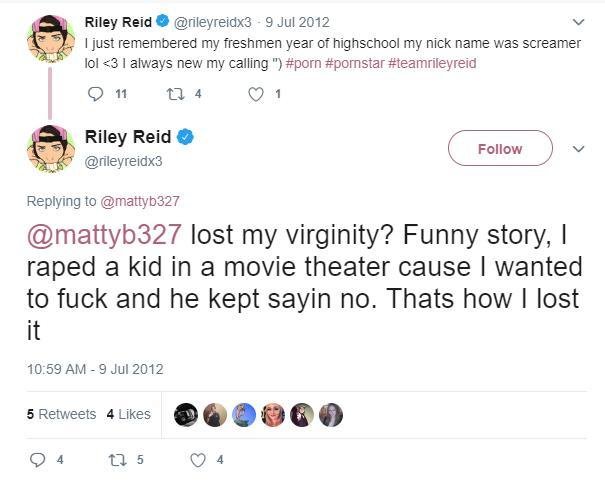Retweet the first tweet via its retweet icon
Image resolution: width=605 pixels, height=490 pixels.
(x=175, y=94)
